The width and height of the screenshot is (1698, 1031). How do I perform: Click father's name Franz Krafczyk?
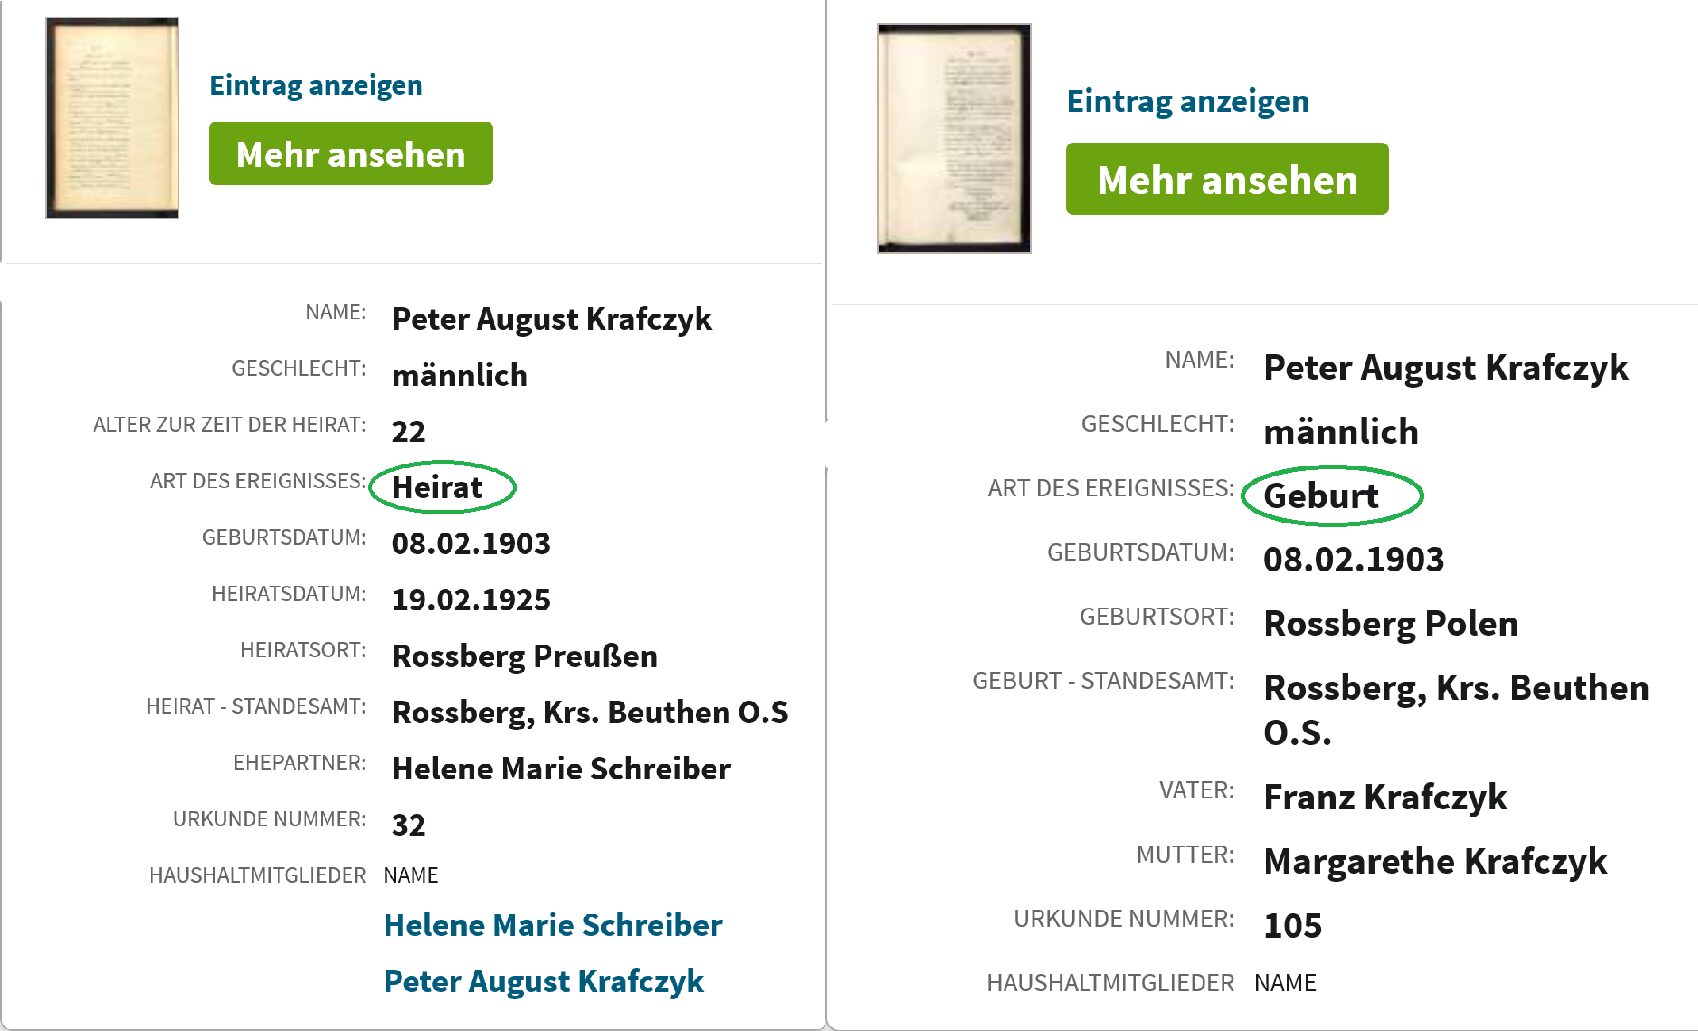coord(1385,797)
